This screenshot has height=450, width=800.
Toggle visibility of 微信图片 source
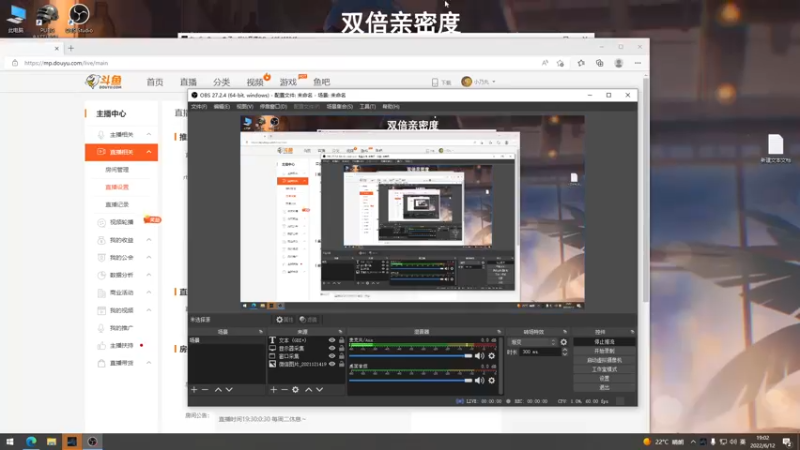332,364
